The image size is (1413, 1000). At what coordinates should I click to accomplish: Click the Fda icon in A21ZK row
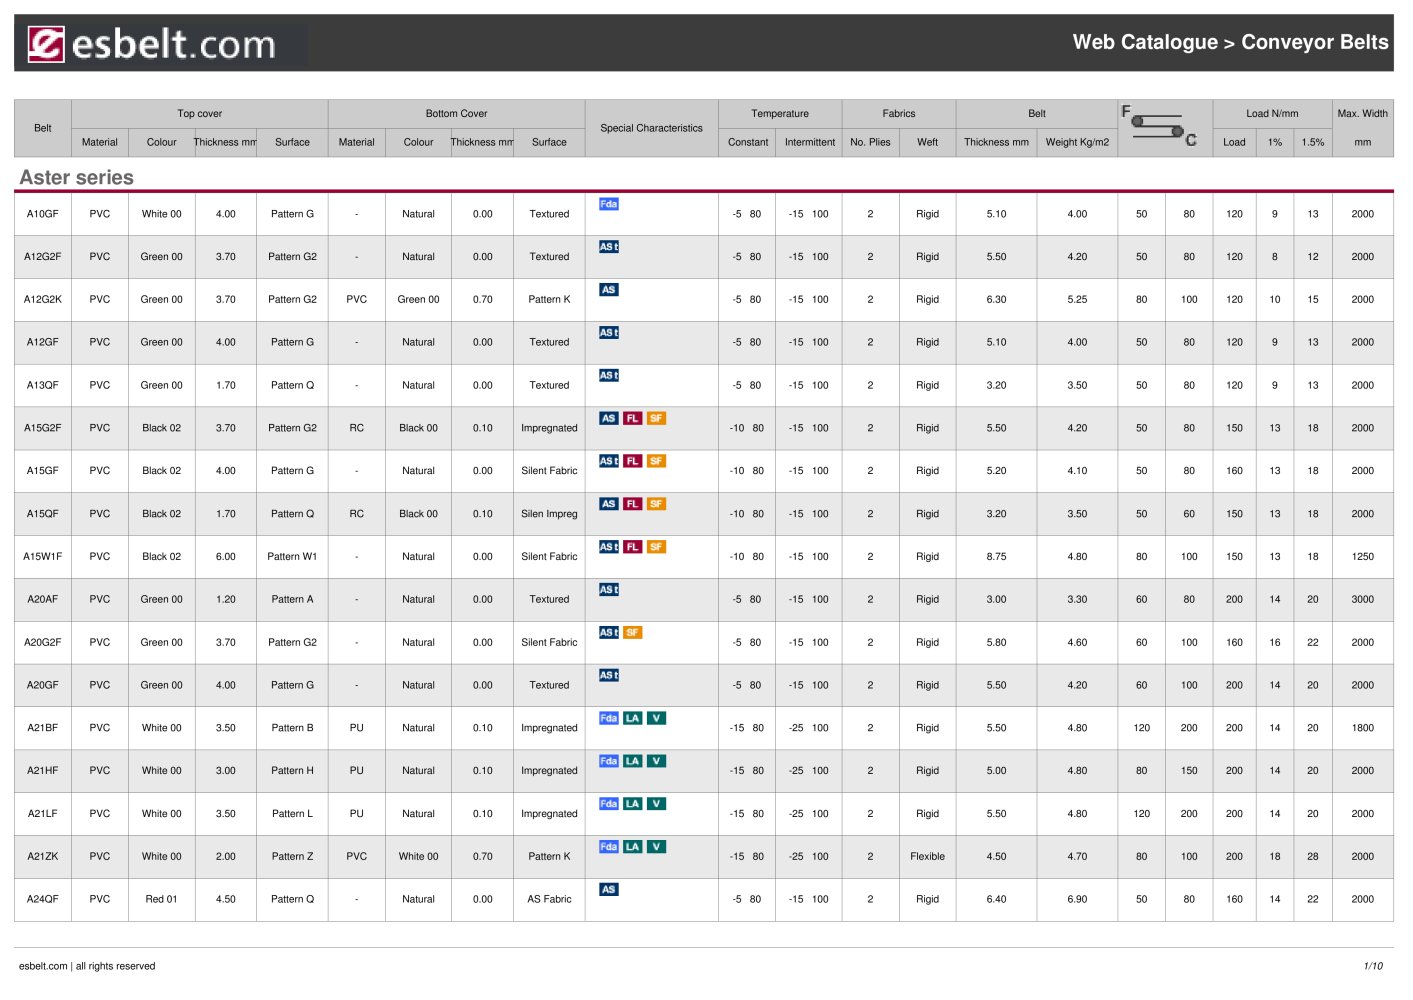[608, 847]
